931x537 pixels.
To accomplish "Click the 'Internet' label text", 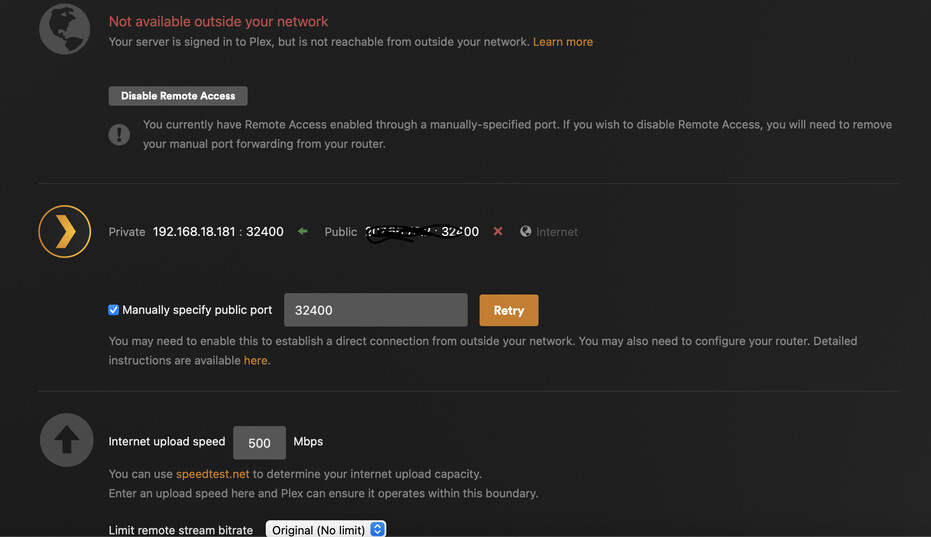I will 557,232.
